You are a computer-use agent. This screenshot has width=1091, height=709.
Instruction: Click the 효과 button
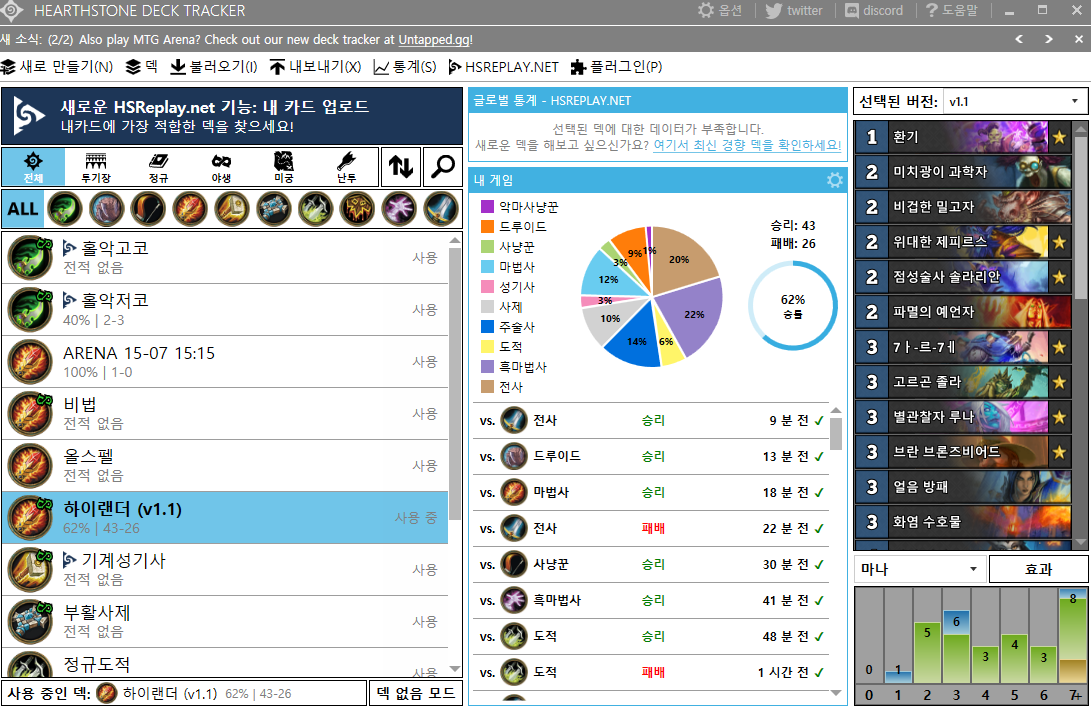coord(1038,569)
